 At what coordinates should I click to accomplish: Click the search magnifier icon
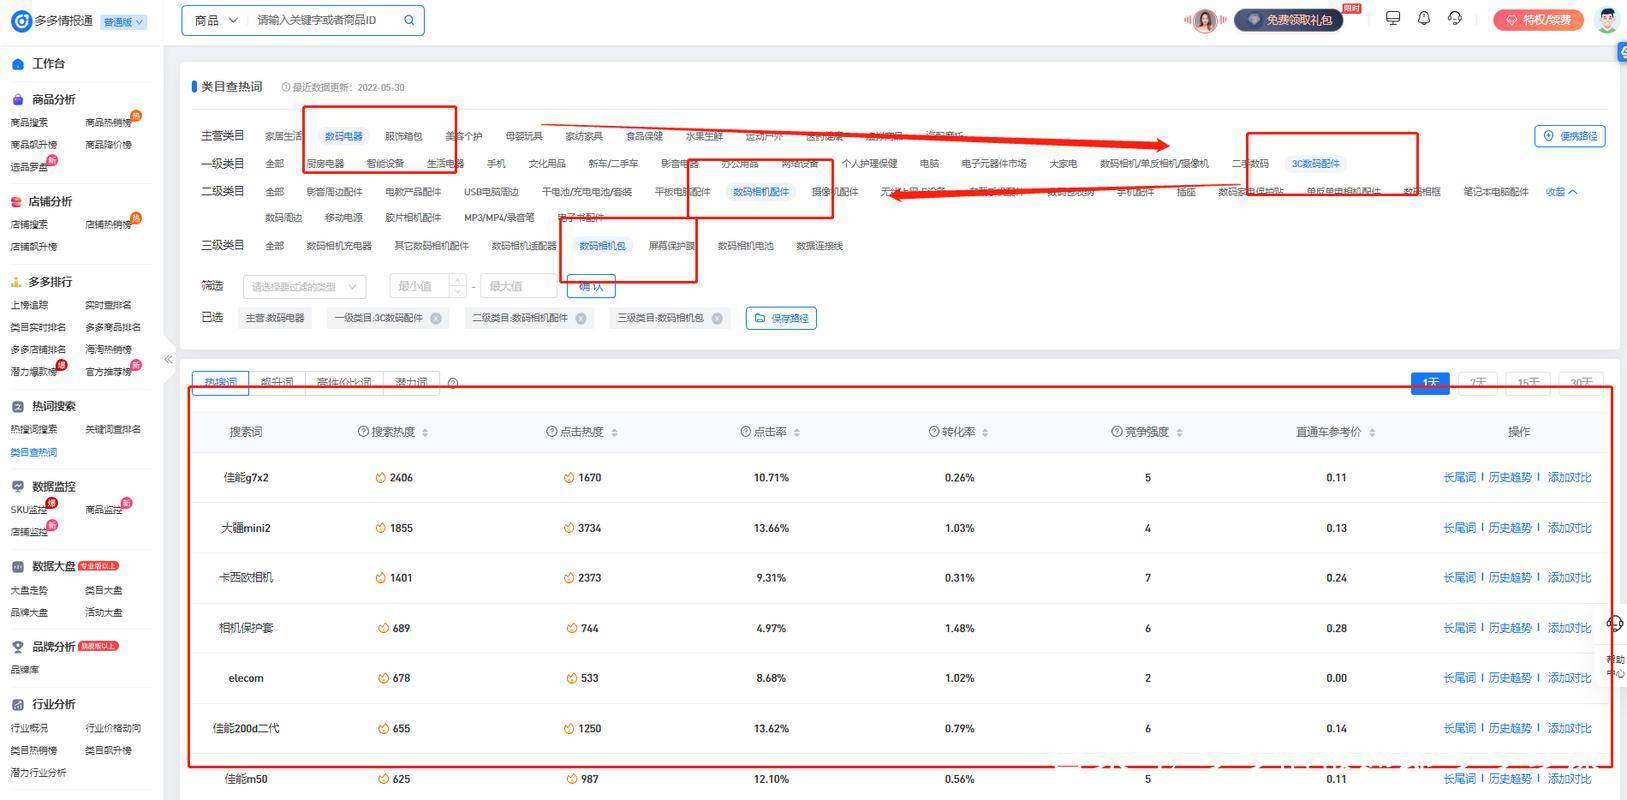click(x=409, y=20)
